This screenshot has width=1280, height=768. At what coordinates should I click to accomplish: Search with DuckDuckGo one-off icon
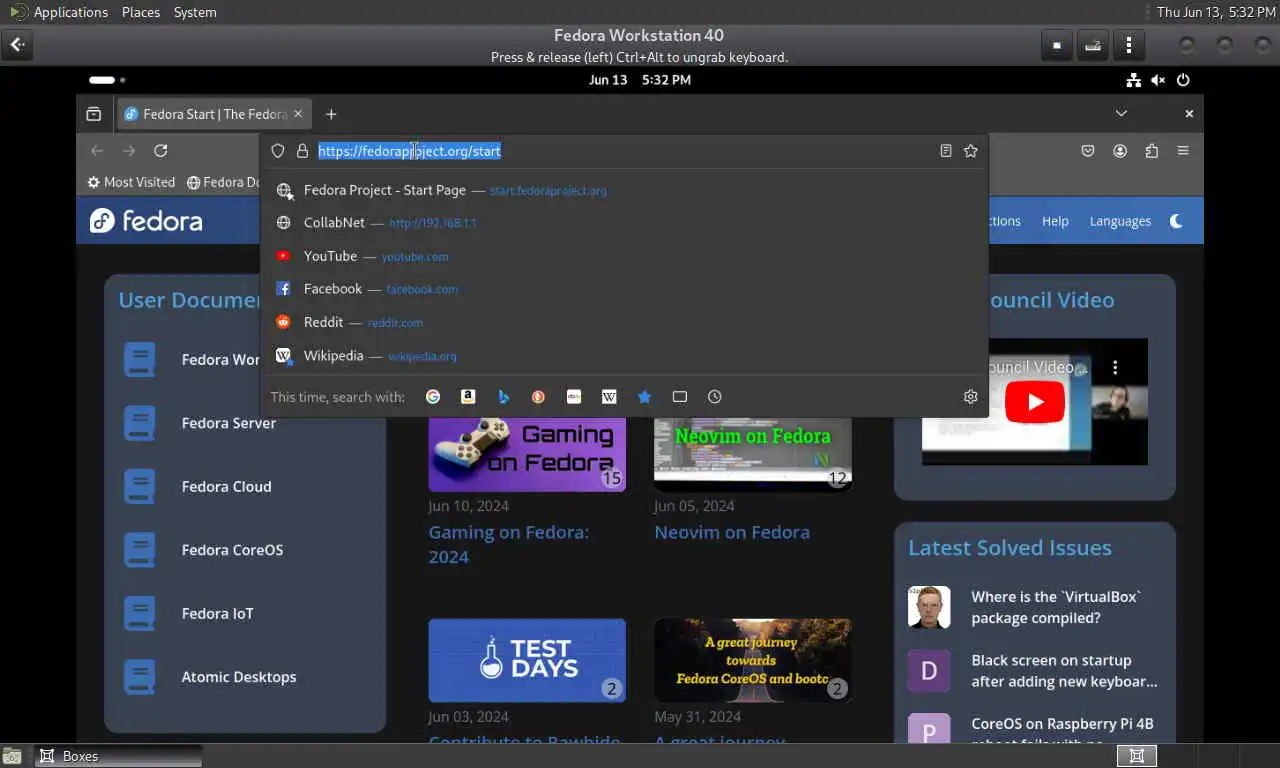click(538, 397)
